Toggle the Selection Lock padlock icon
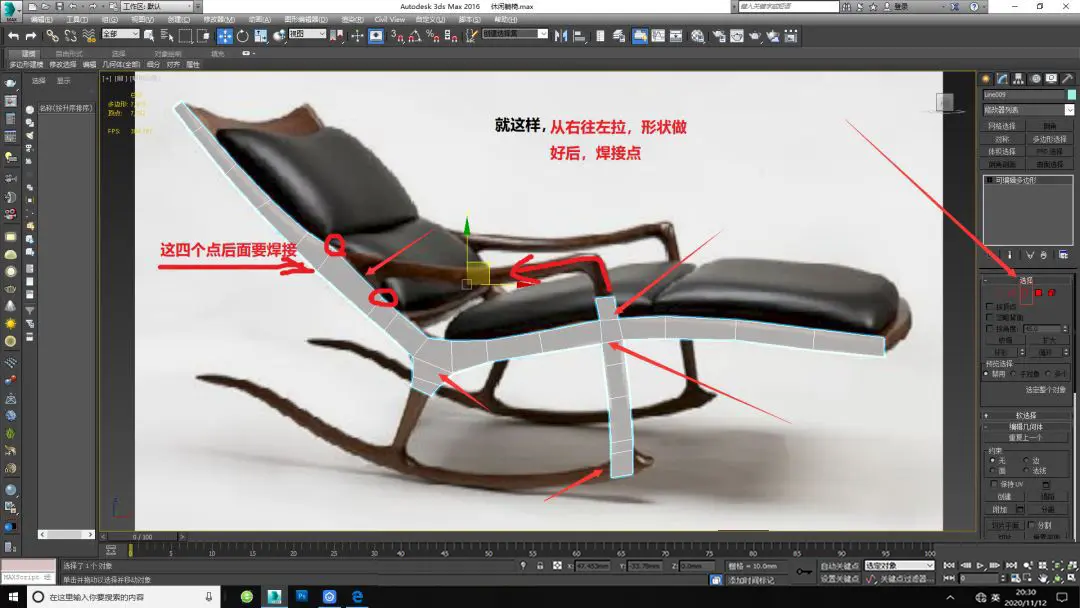 (540, 565)
